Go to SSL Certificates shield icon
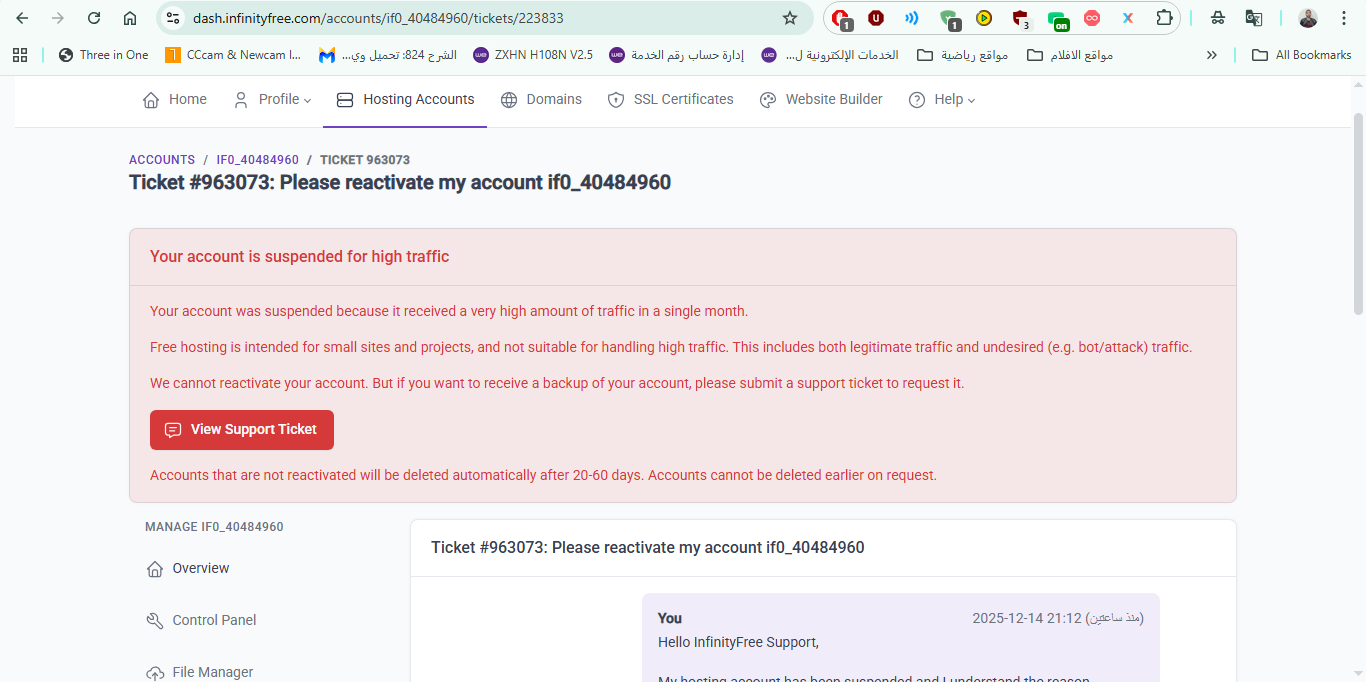Viewport: 1366px width, 682px height. (616, 100)
